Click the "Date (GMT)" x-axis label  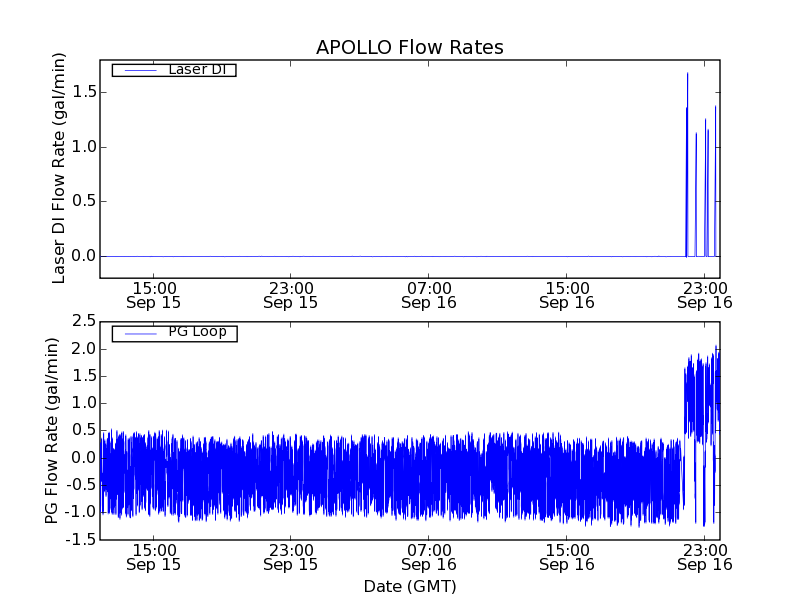click(x=410, y=586)
